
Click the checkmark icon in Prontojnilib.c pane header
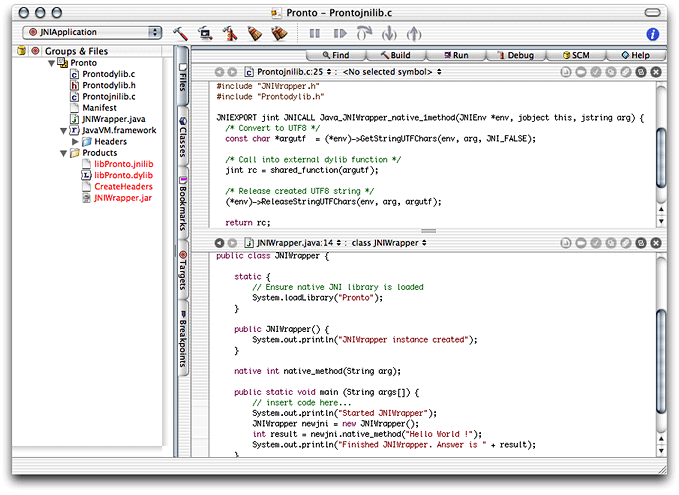click(x=596, y=72)
